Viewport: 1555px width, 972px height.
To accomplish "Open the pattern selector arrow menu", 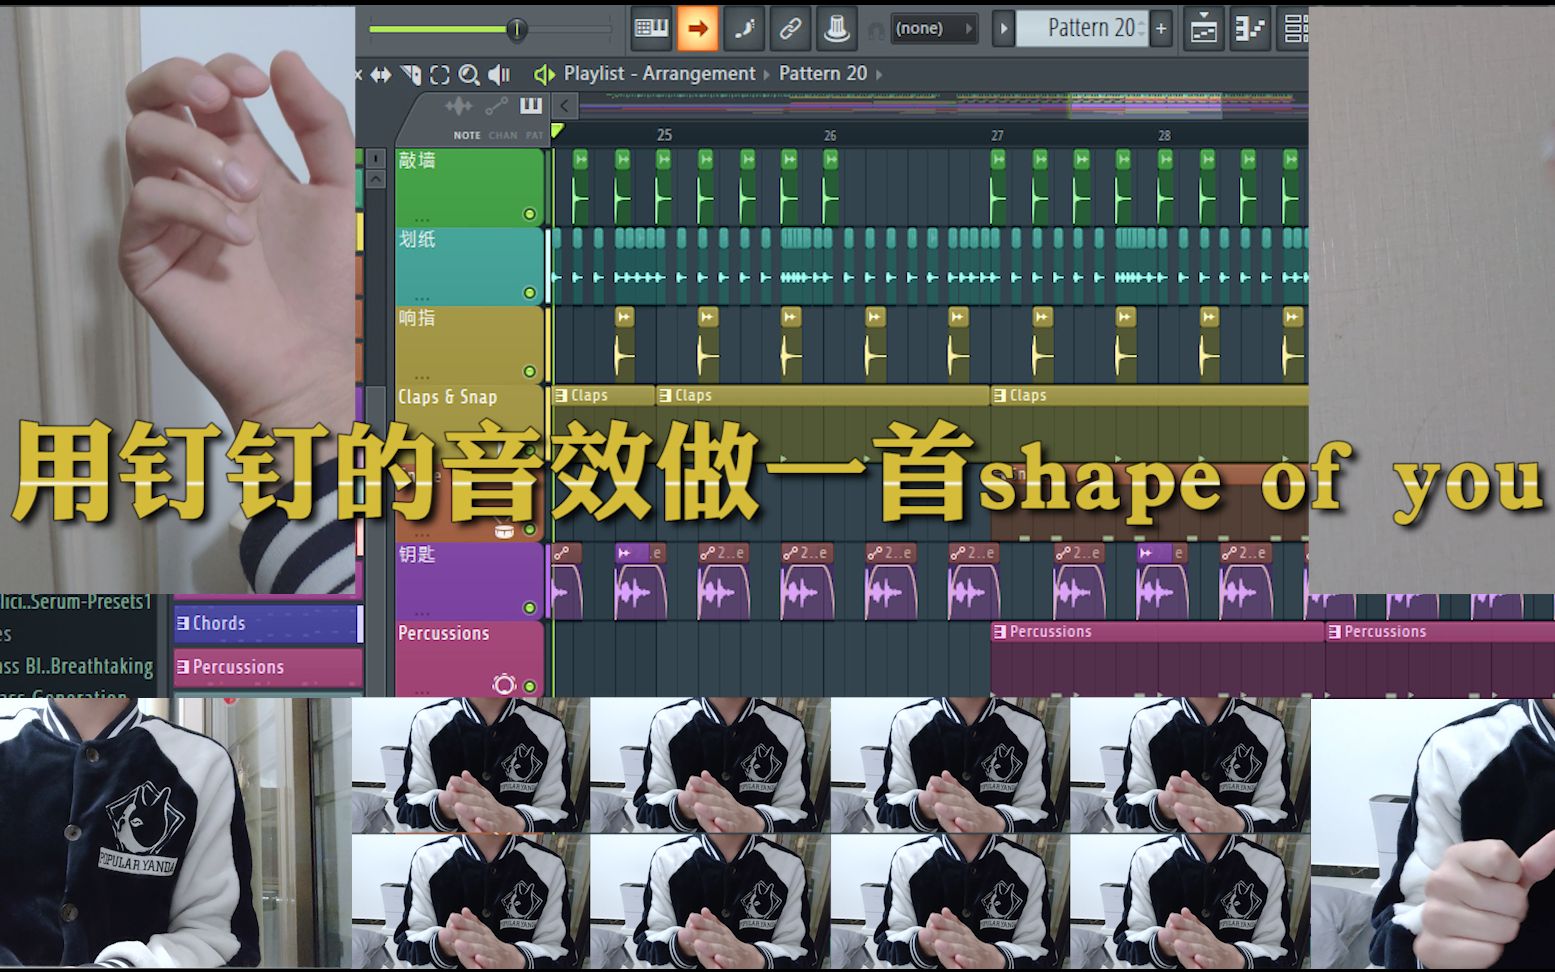I will point(1003,28).
